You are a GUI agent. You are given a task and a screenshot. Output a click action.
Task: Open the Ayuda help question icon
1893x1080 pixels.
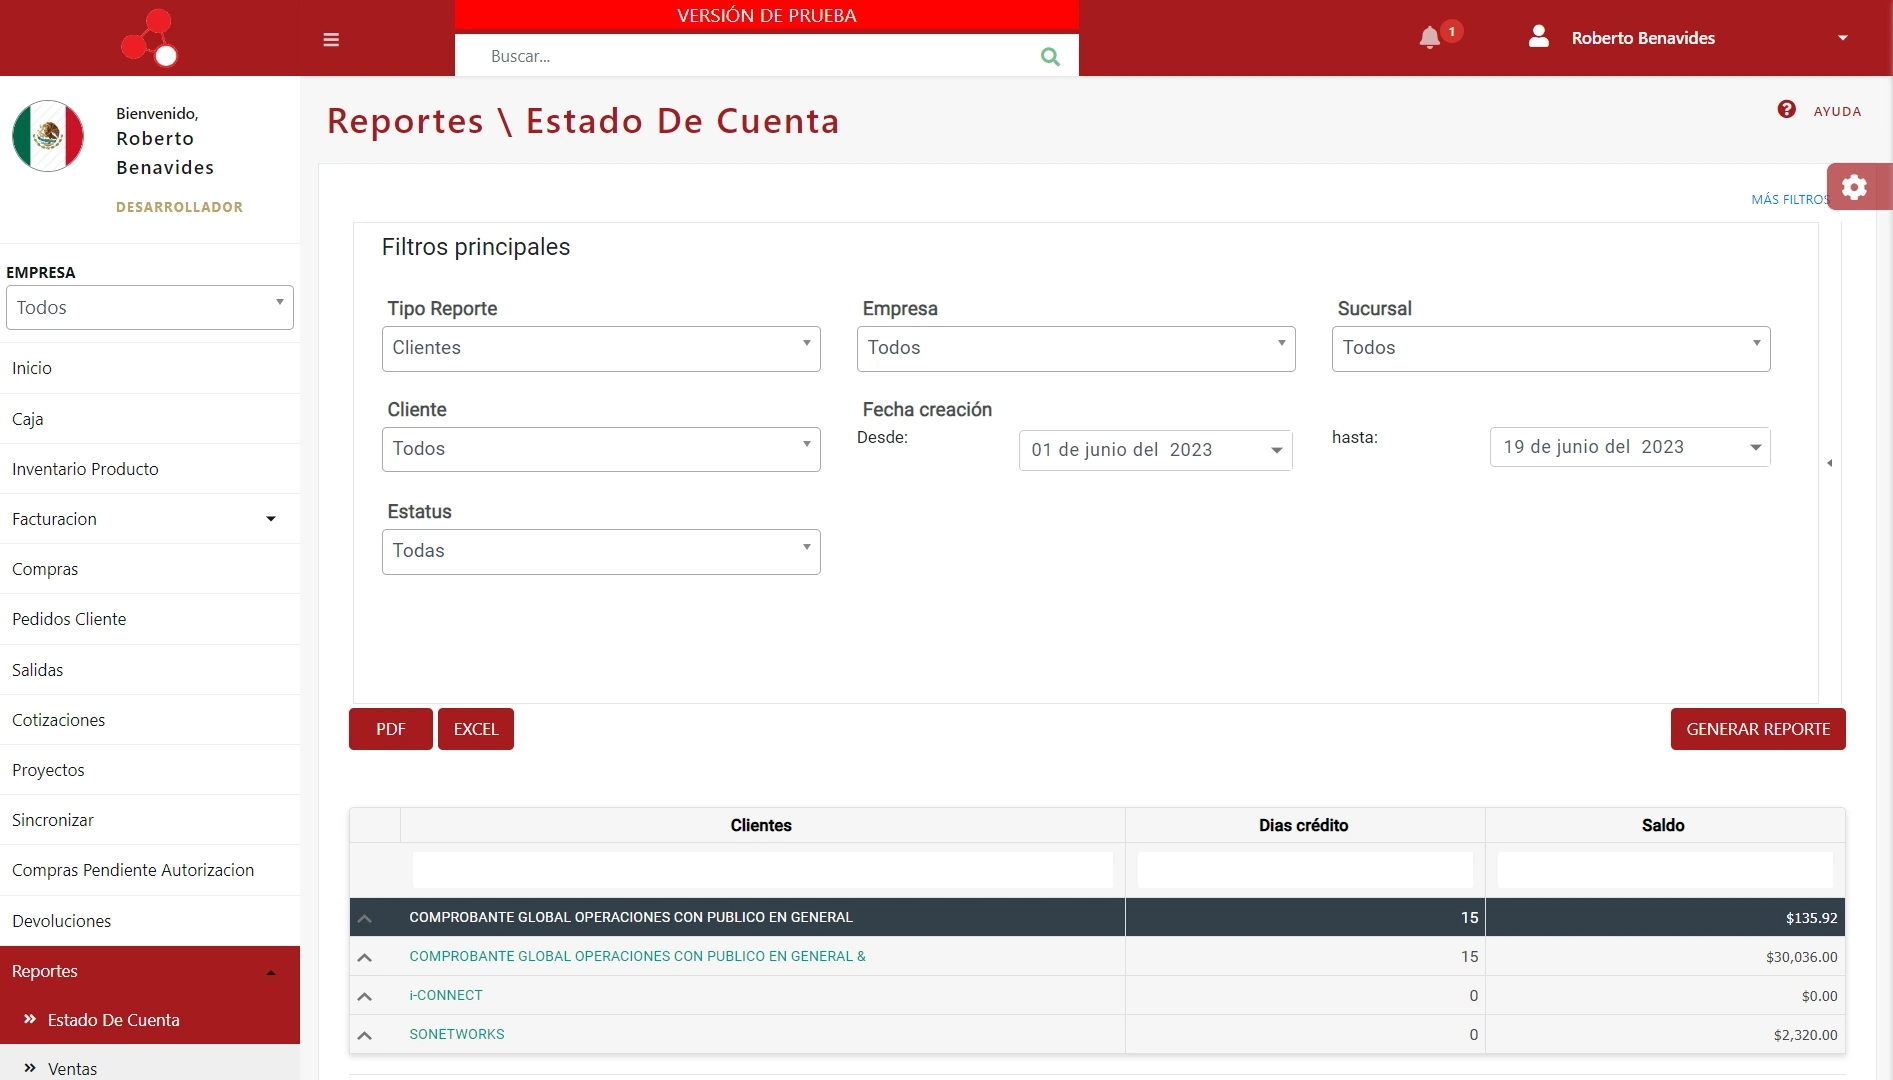[x=1787, y=110]
